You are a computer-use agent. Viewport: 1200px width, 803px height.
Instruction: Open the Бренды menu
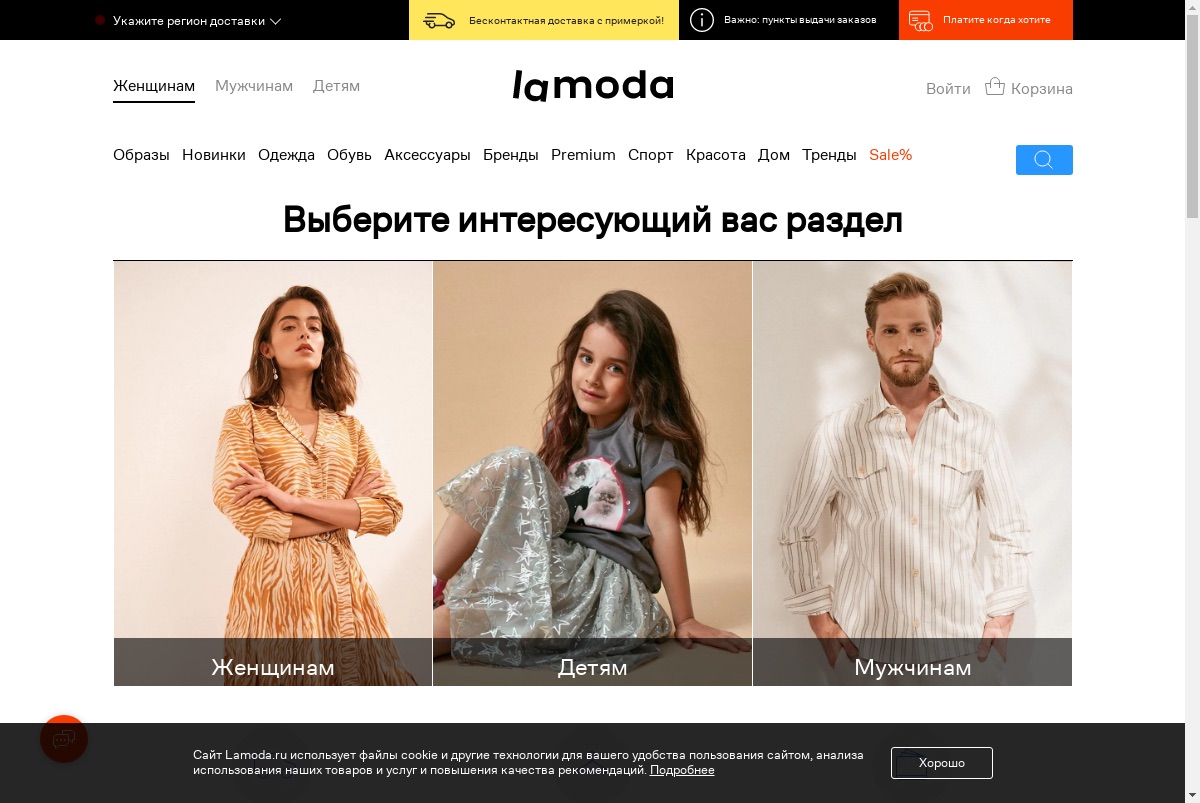coord(511,155)
